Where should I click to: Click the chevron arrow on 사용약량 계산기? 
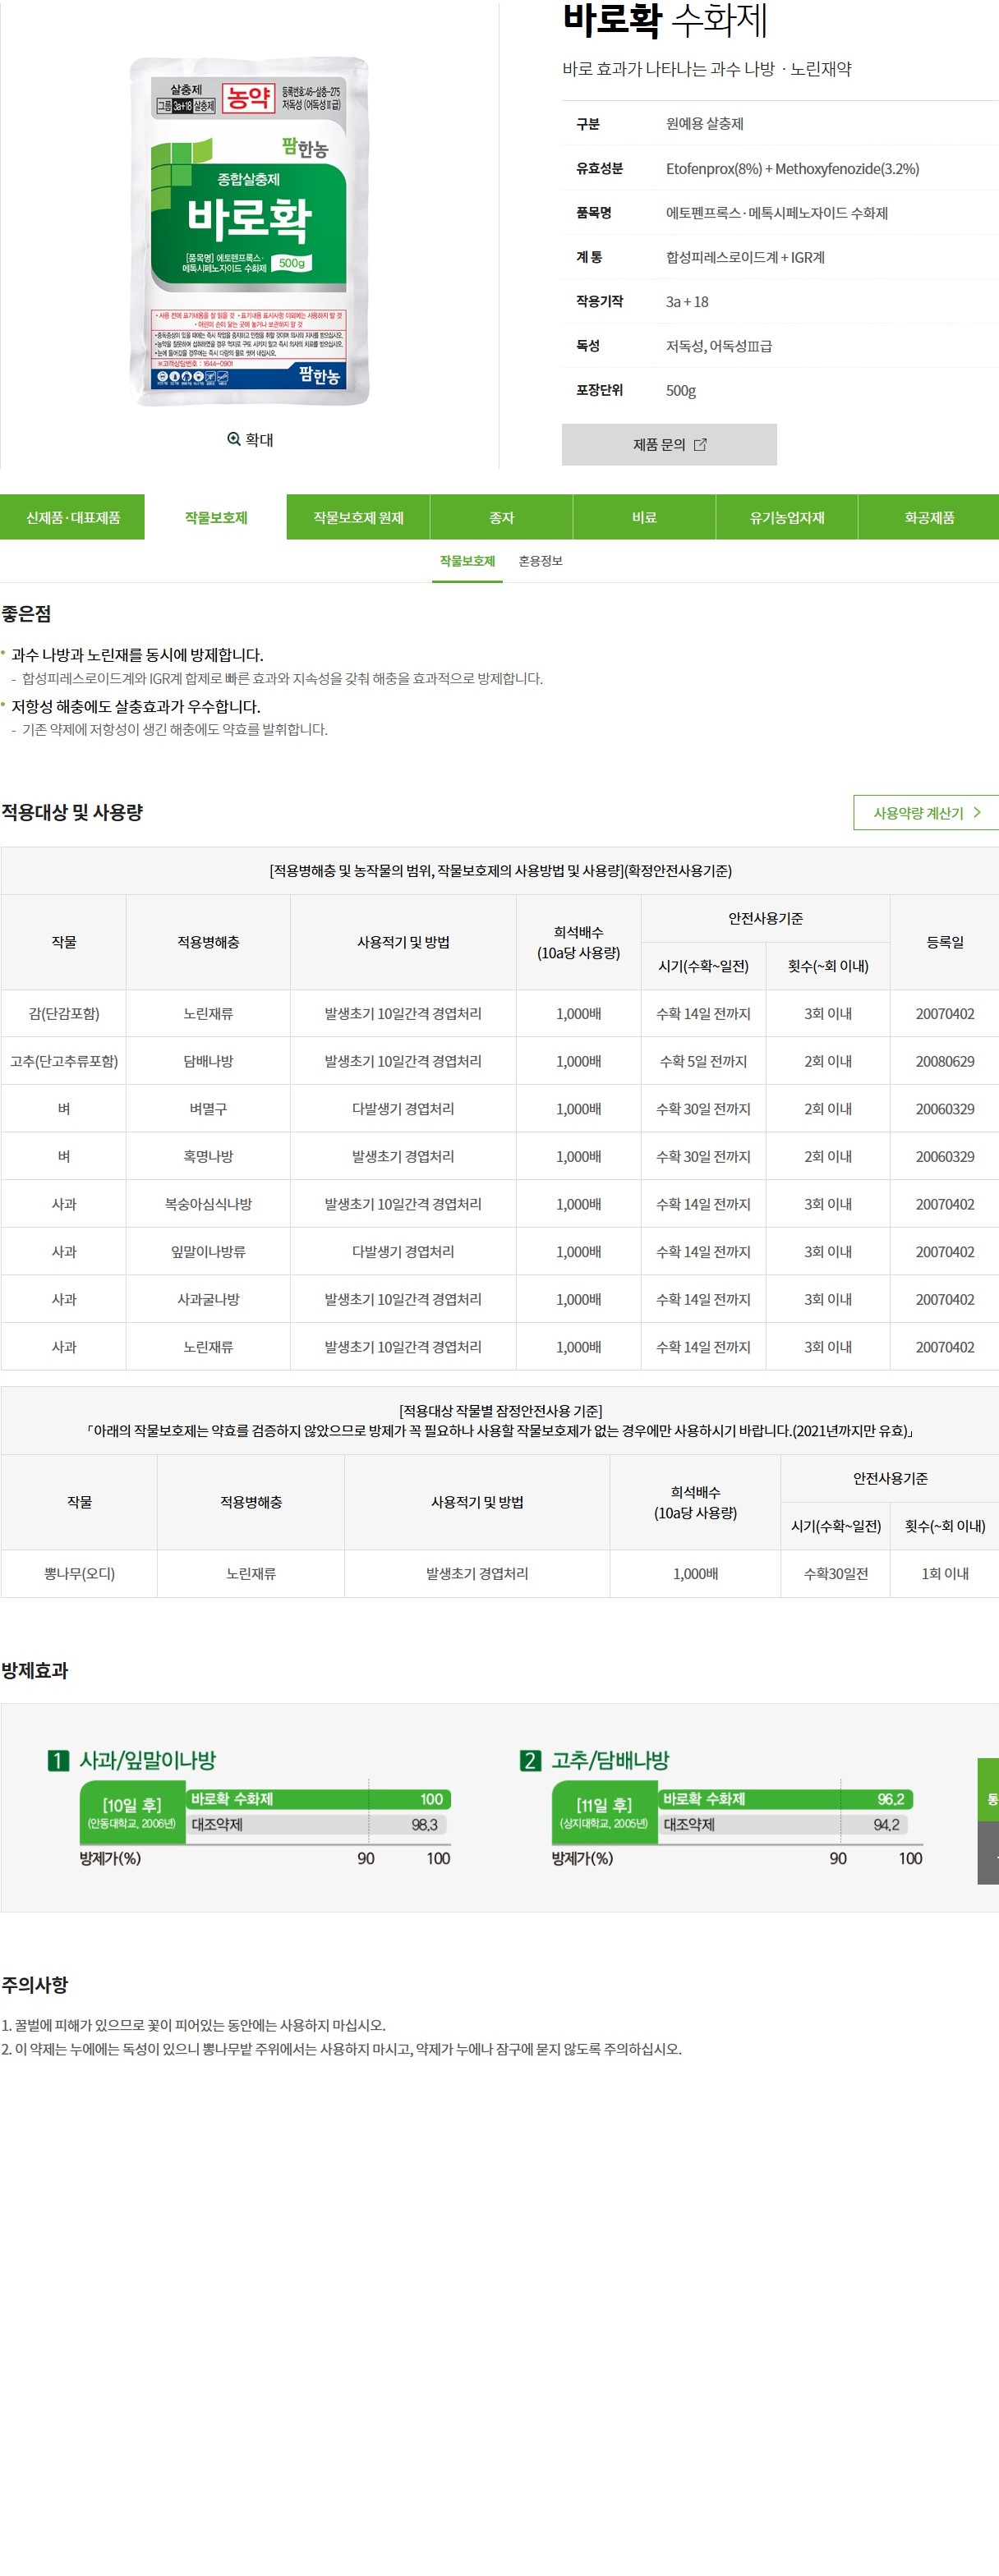click(x=977, y=812)
